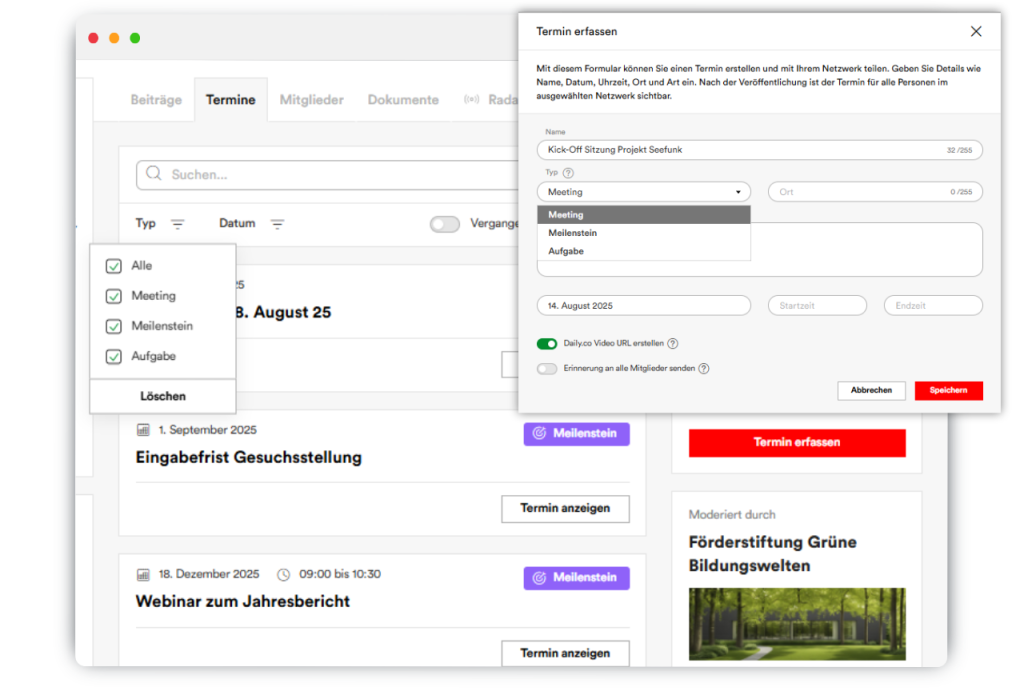Open the Dokumente tab

tap(403, 100)
